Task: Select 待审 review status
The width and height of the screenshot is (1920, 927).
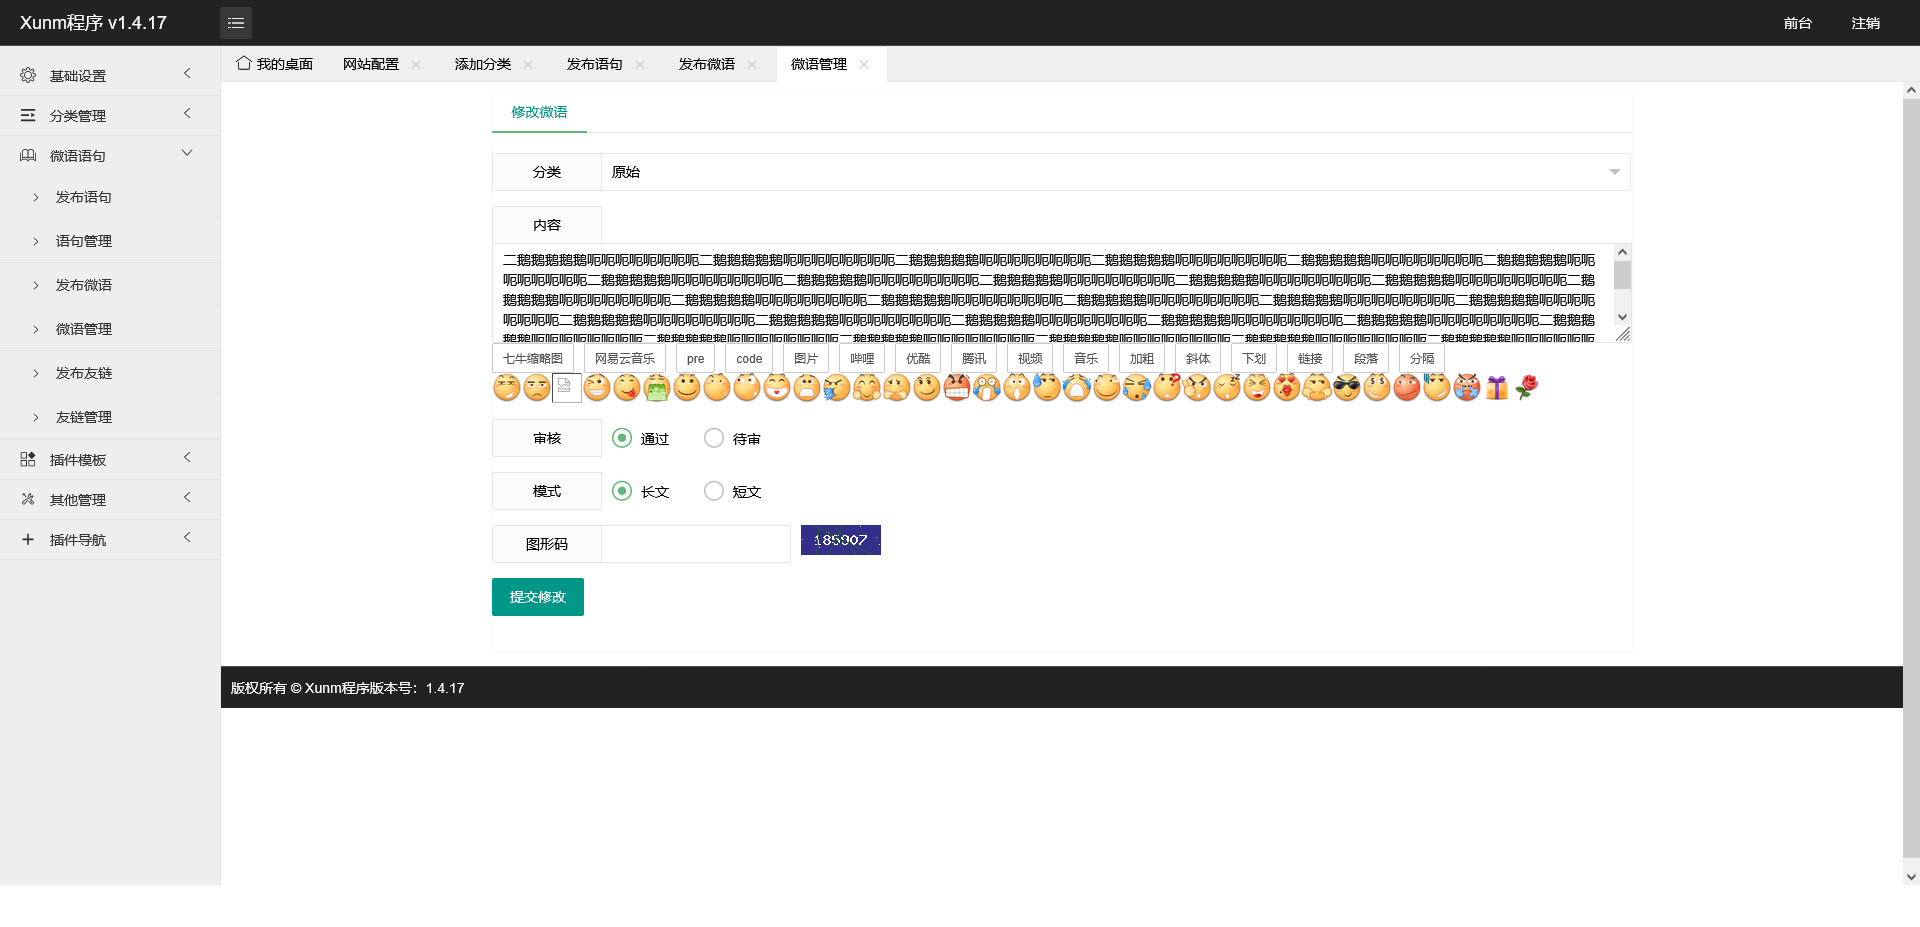Action: (714, 438)
